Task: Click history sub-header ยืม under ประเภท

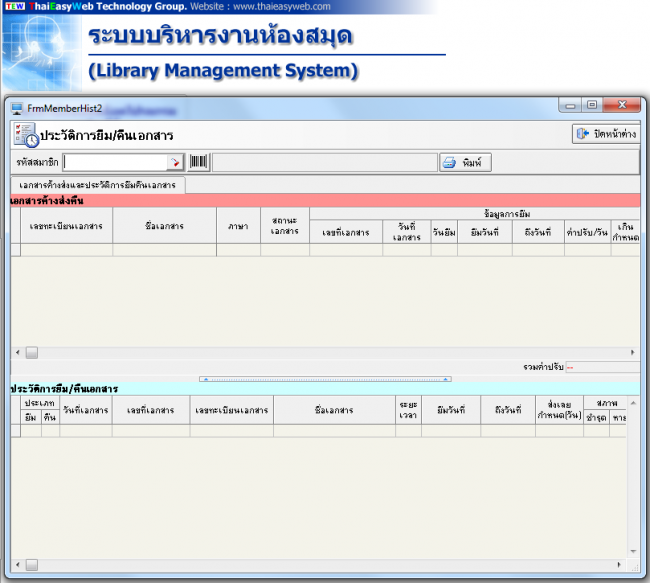Action: pyautogui.click(x=31, y=417)
